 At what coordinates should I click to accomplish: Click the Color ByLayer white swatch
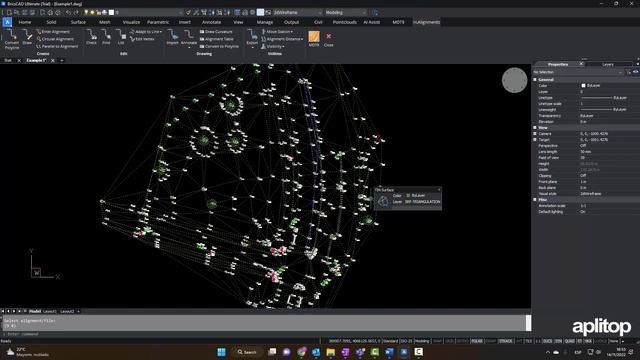point(583,85)
